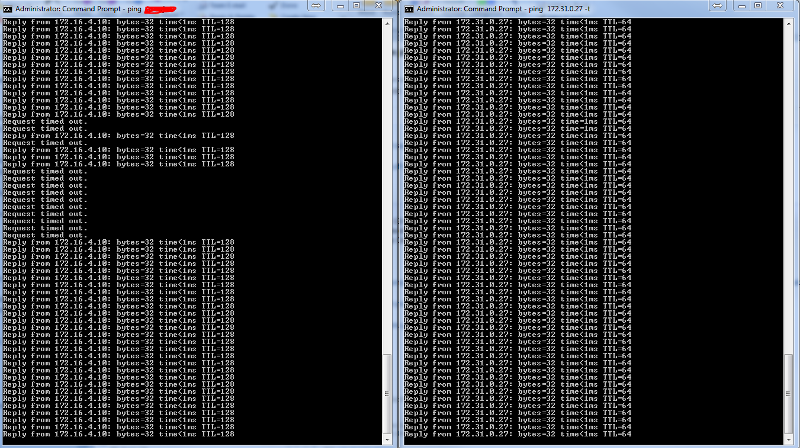Viewport: 800px width, 448px height.
Task: Open system menu icon of right Command Prompt
Action: [410, 7]
